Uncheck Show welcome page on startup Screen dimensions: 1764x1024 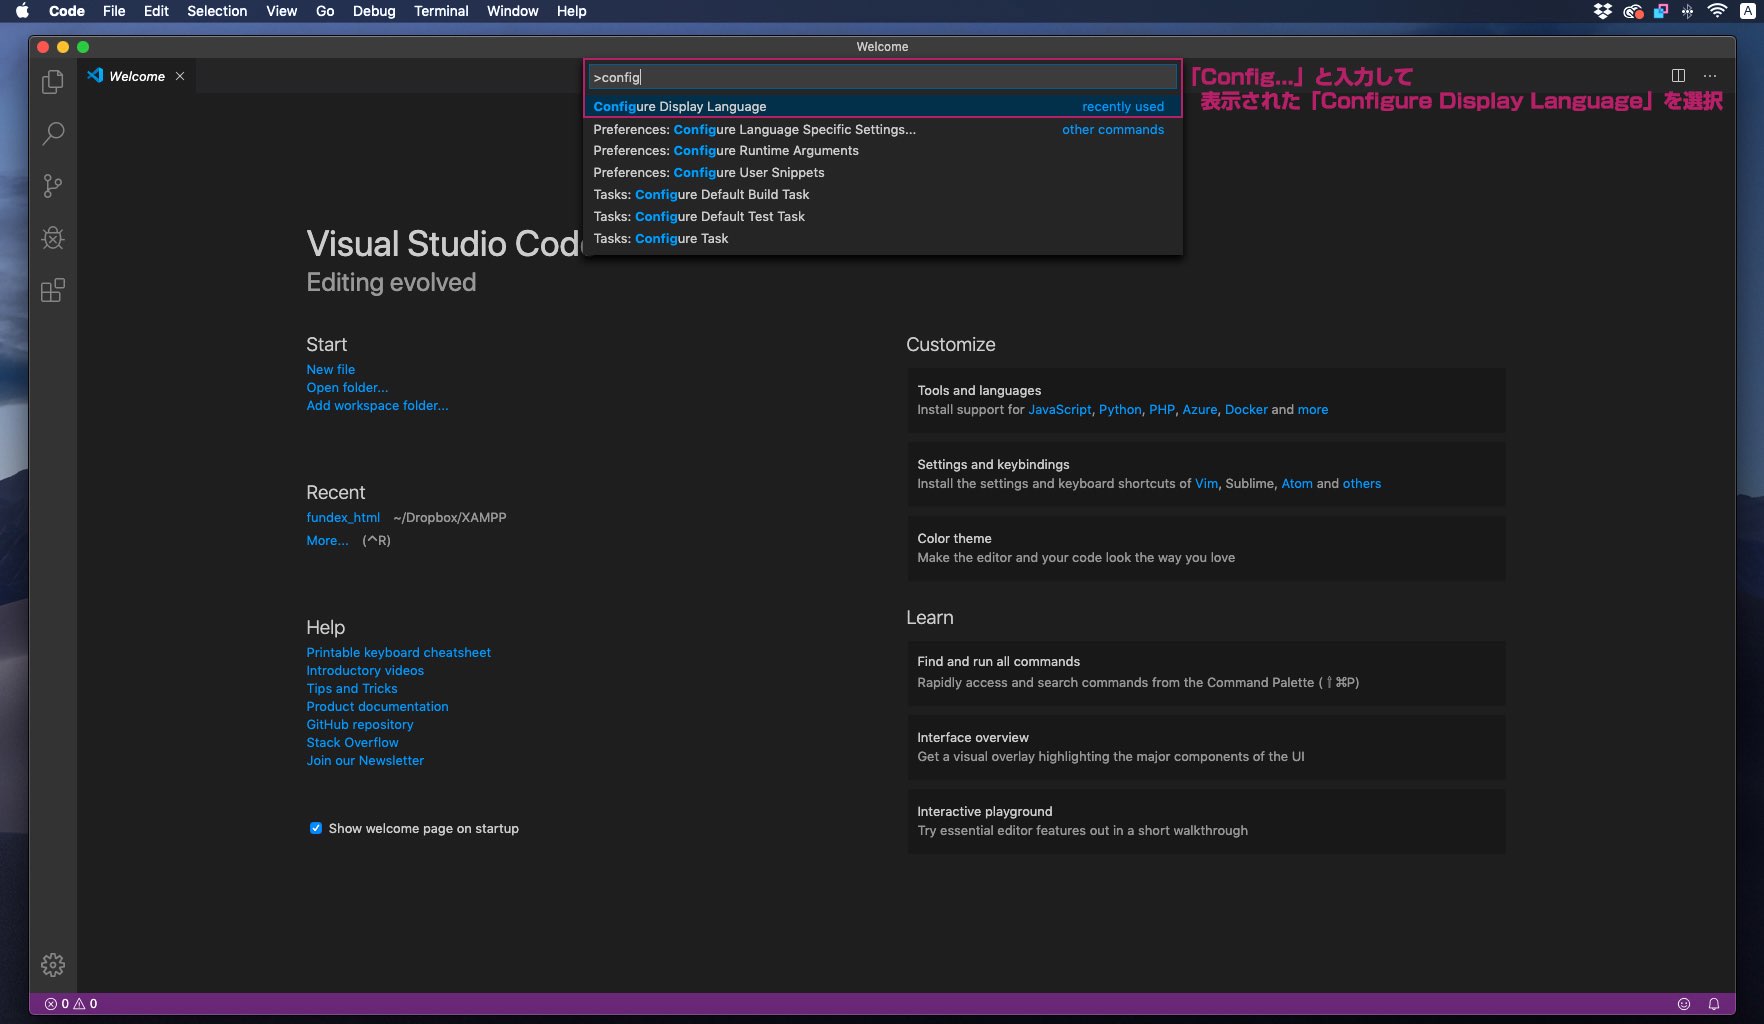[x=316, y=828]
